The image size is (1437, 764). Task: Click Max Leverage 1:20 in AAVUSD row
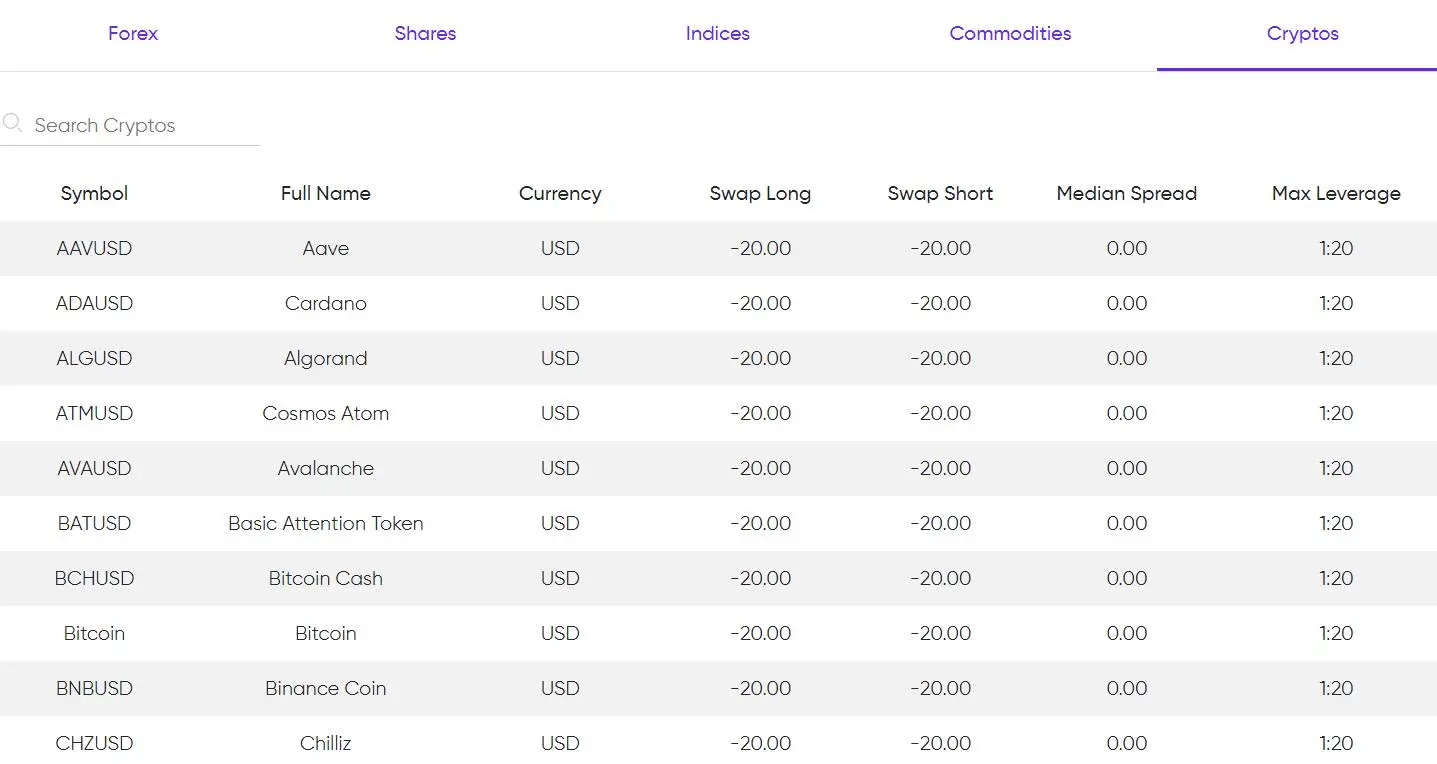[1336, 249]
